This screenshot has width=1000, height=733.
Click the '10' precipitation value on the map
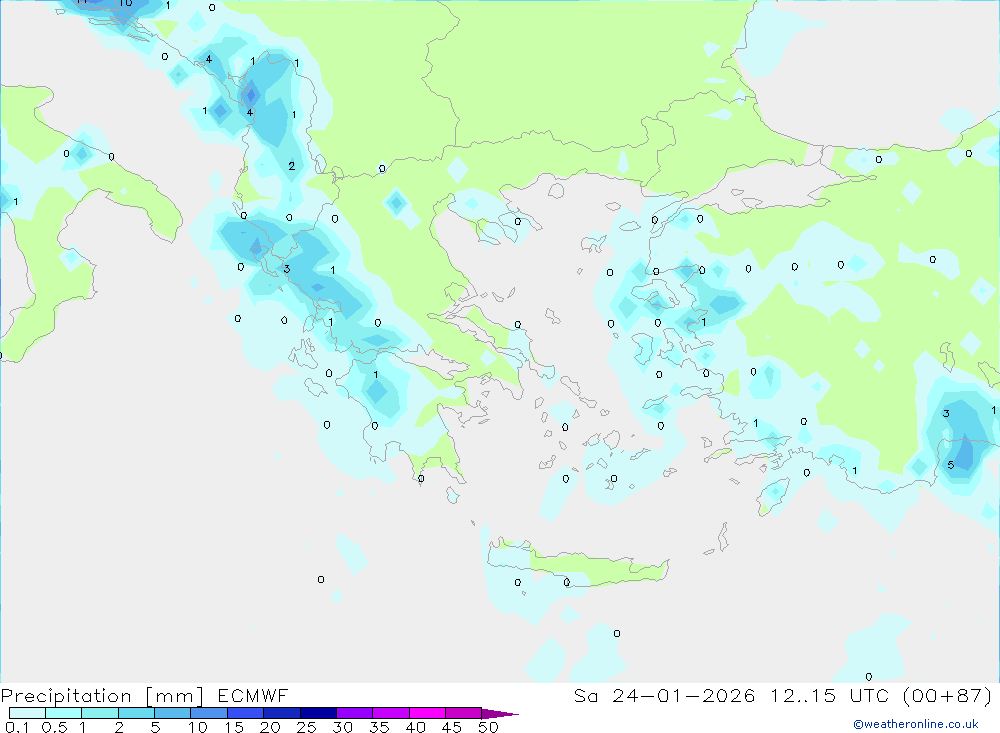click(x=126, y=3)
